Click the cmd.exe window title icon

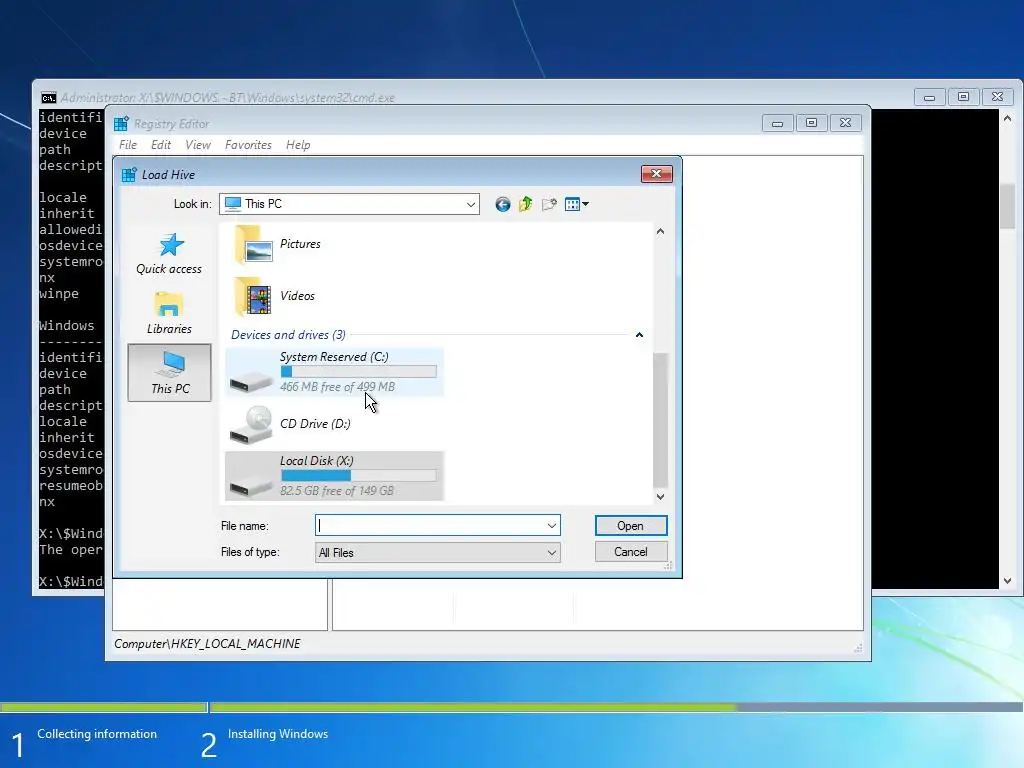(x=48, y=98)
